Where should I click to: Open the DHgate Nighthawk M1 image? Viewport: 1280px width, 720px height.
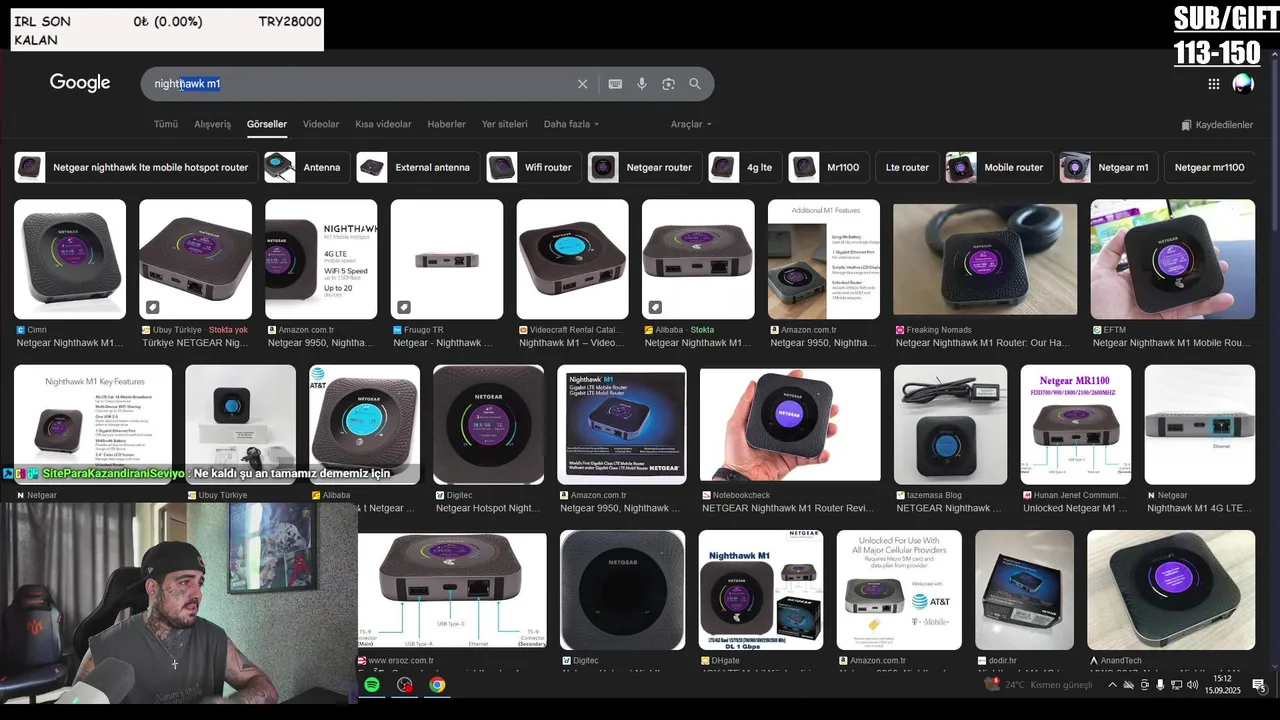pyautogui.click(x=760, y=590)
